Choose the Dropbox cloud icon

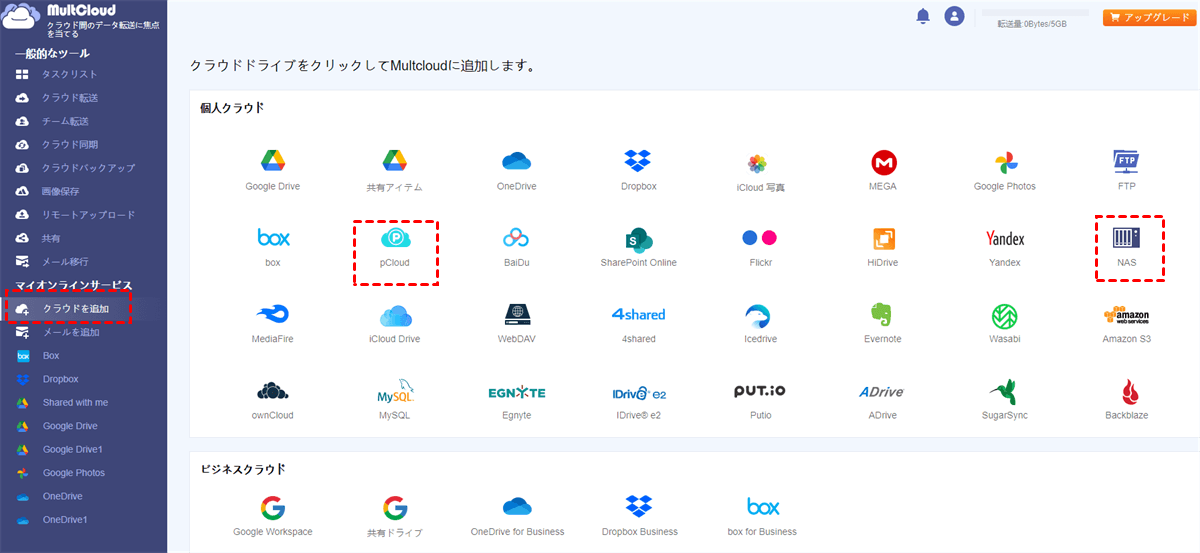point(638,170)
